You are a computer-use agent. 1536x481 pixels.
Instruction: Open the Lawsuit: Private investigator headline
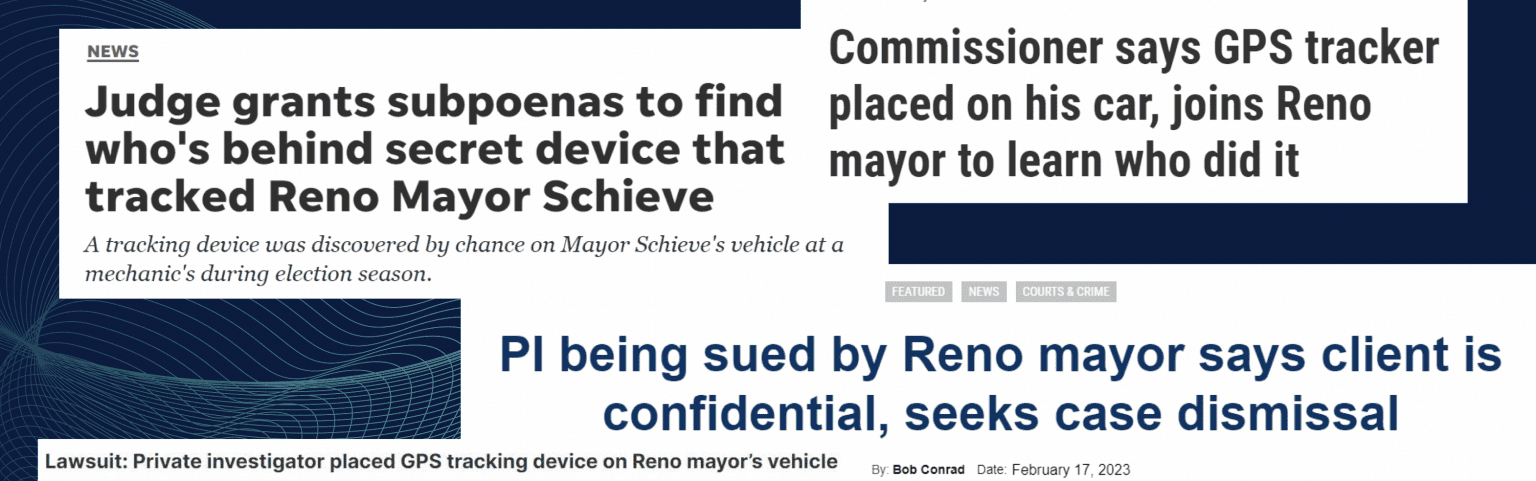point(441,462)
